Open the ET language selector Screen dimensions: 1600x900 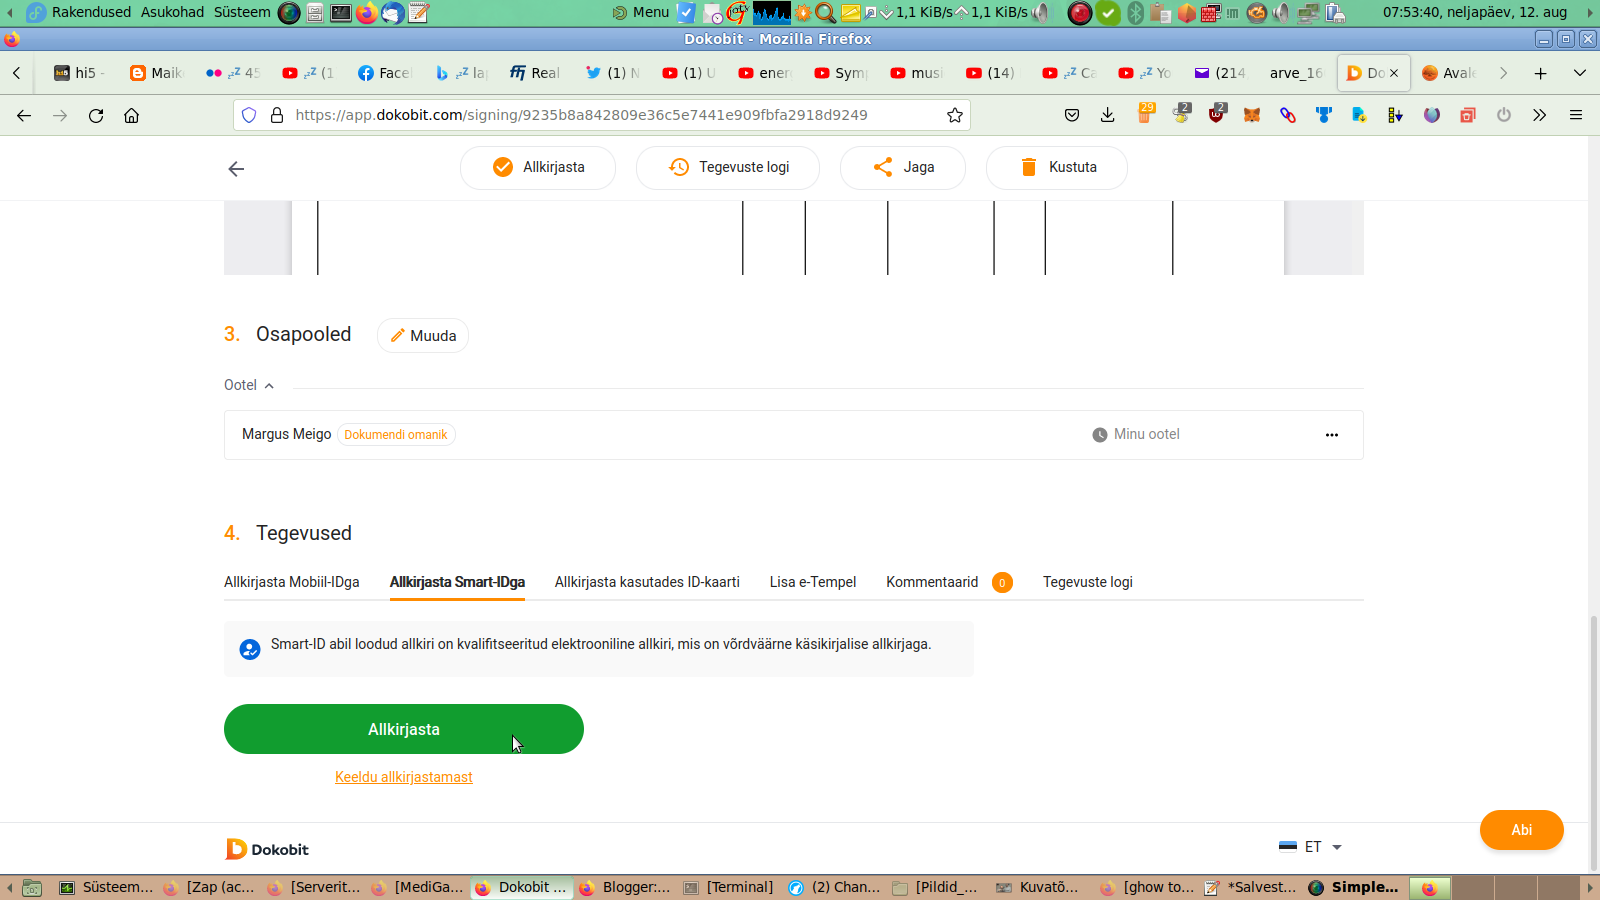pos(1311,847)
